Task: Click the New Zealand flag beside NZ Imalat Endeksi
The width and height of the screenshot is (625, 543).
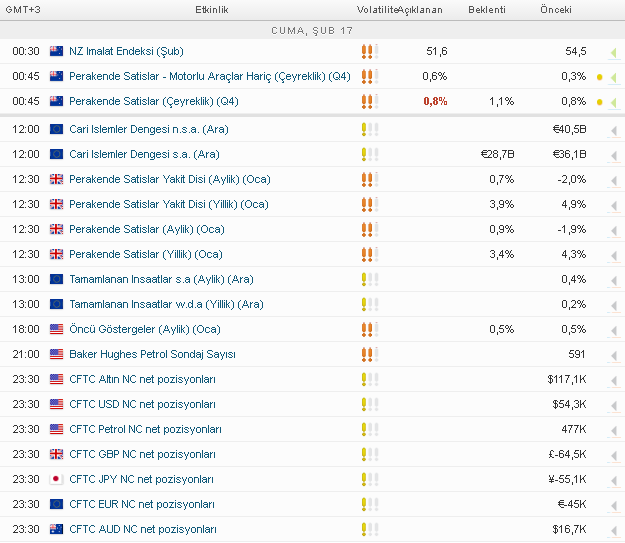Action: click(57, 51)
